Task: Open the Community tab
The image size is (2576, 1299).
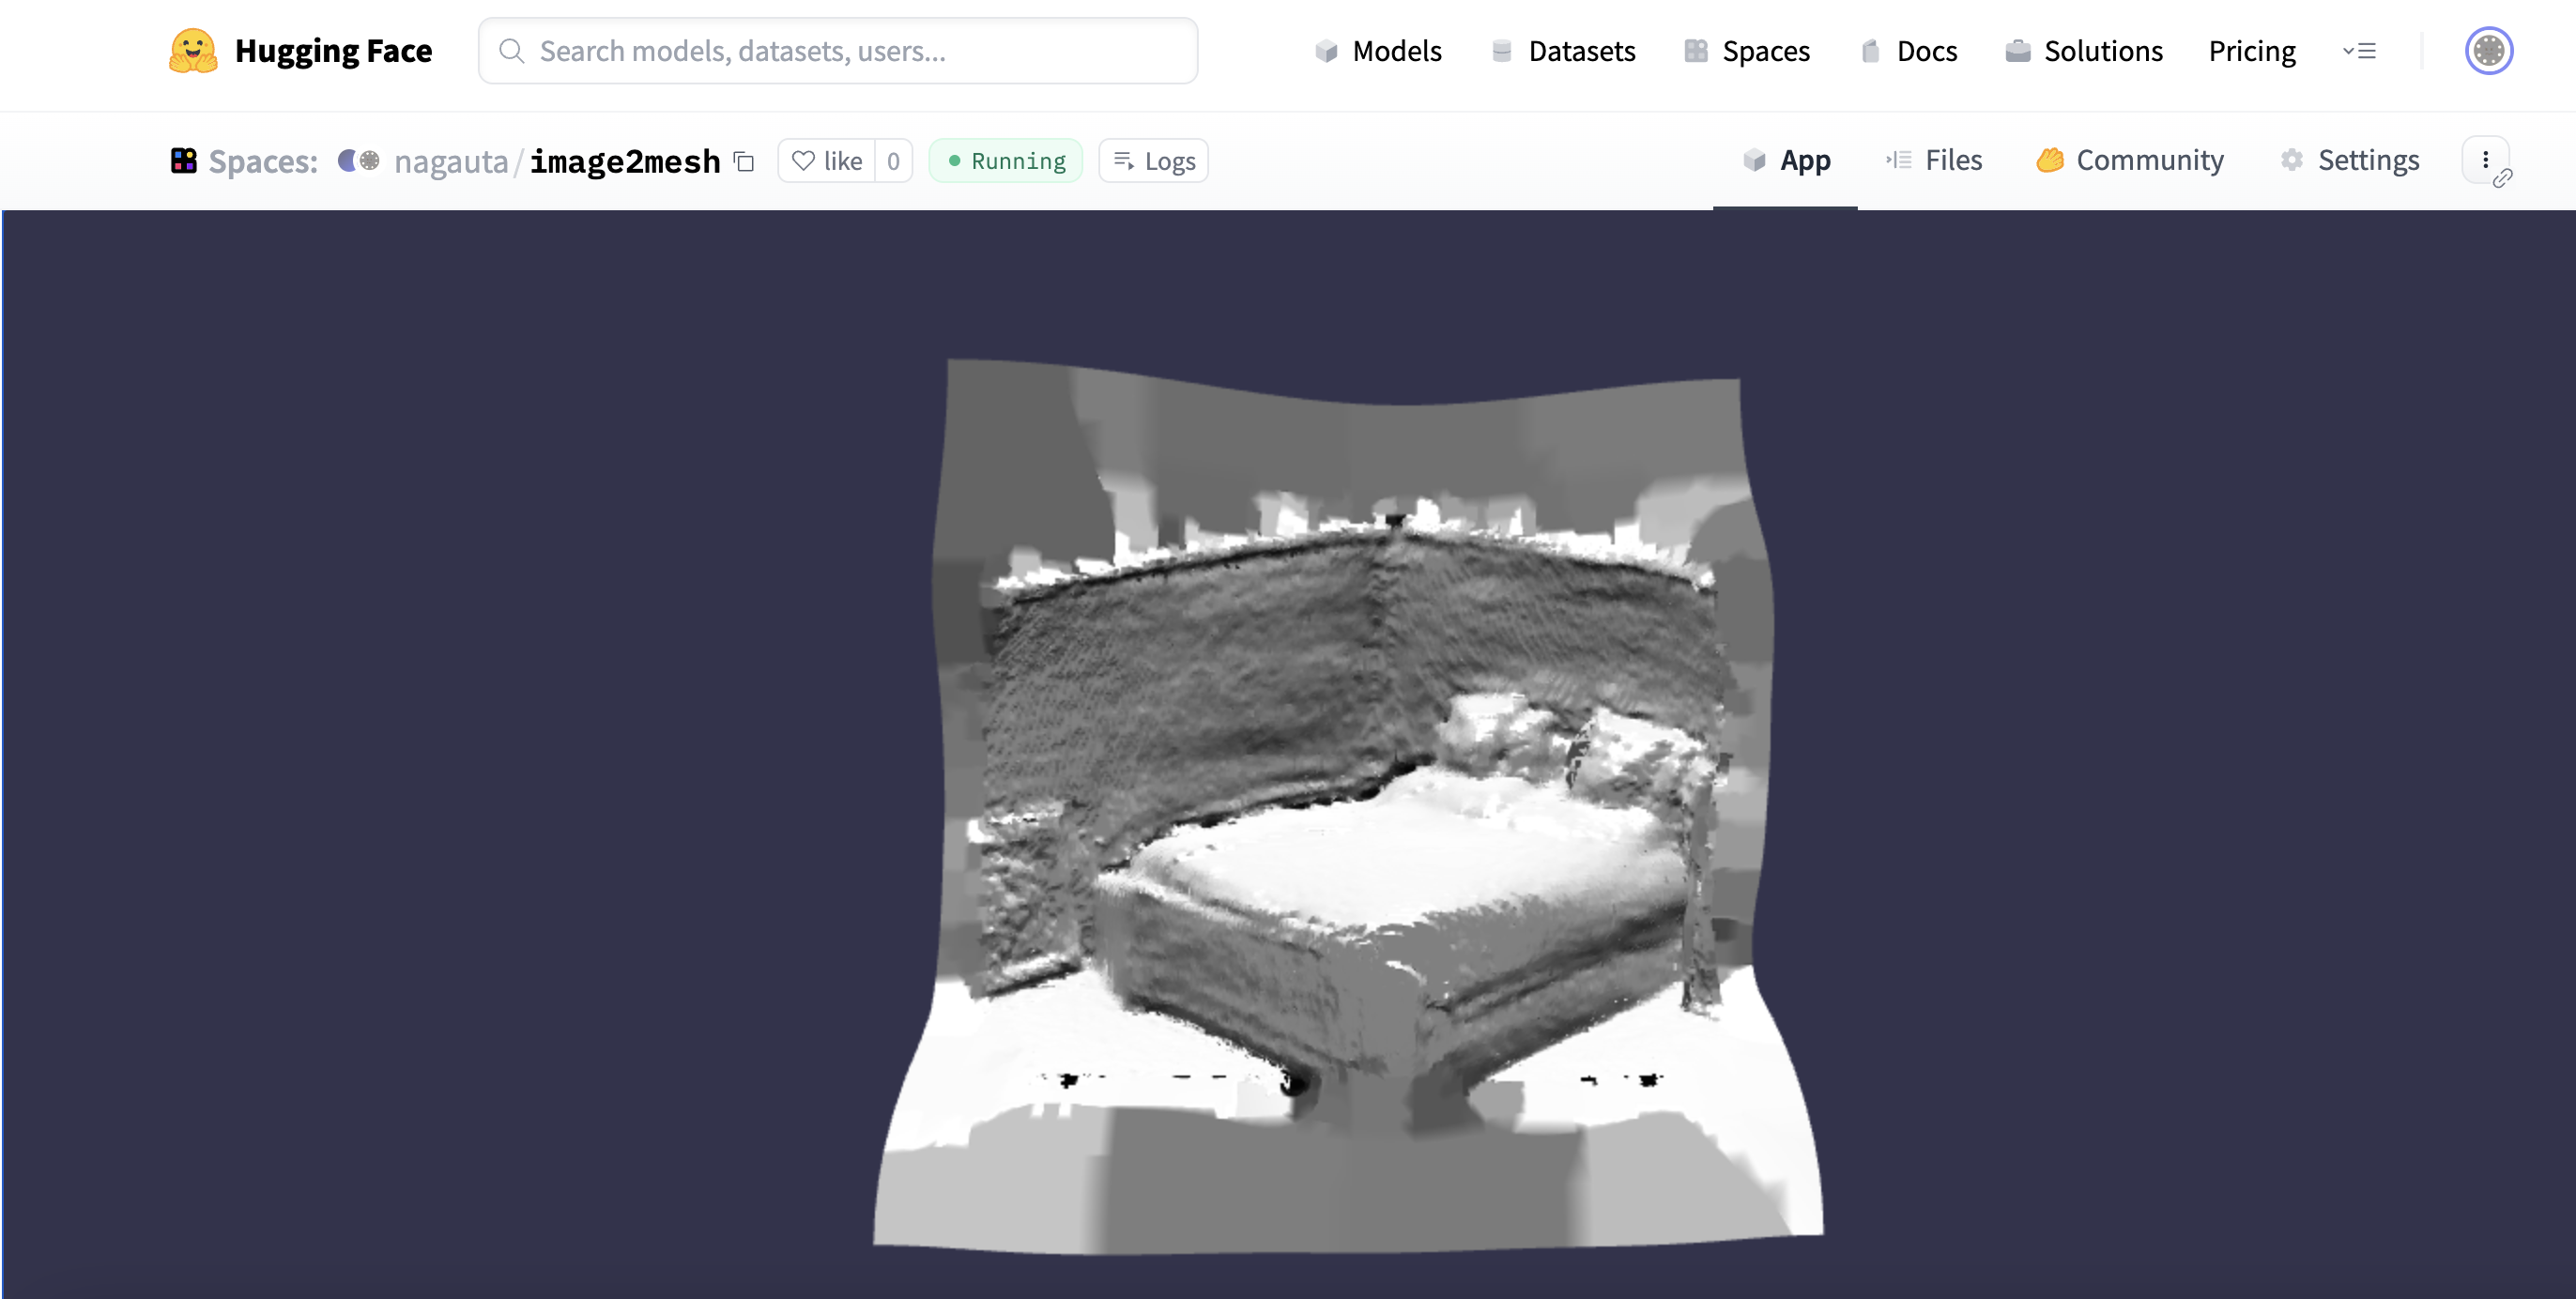Action: click(2130, 160)
